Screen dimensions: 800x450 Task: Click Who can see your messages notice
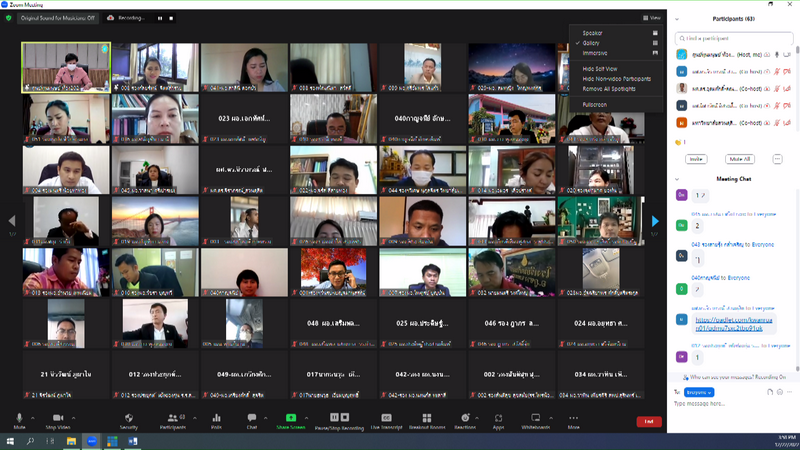click(x=734, y=377)
